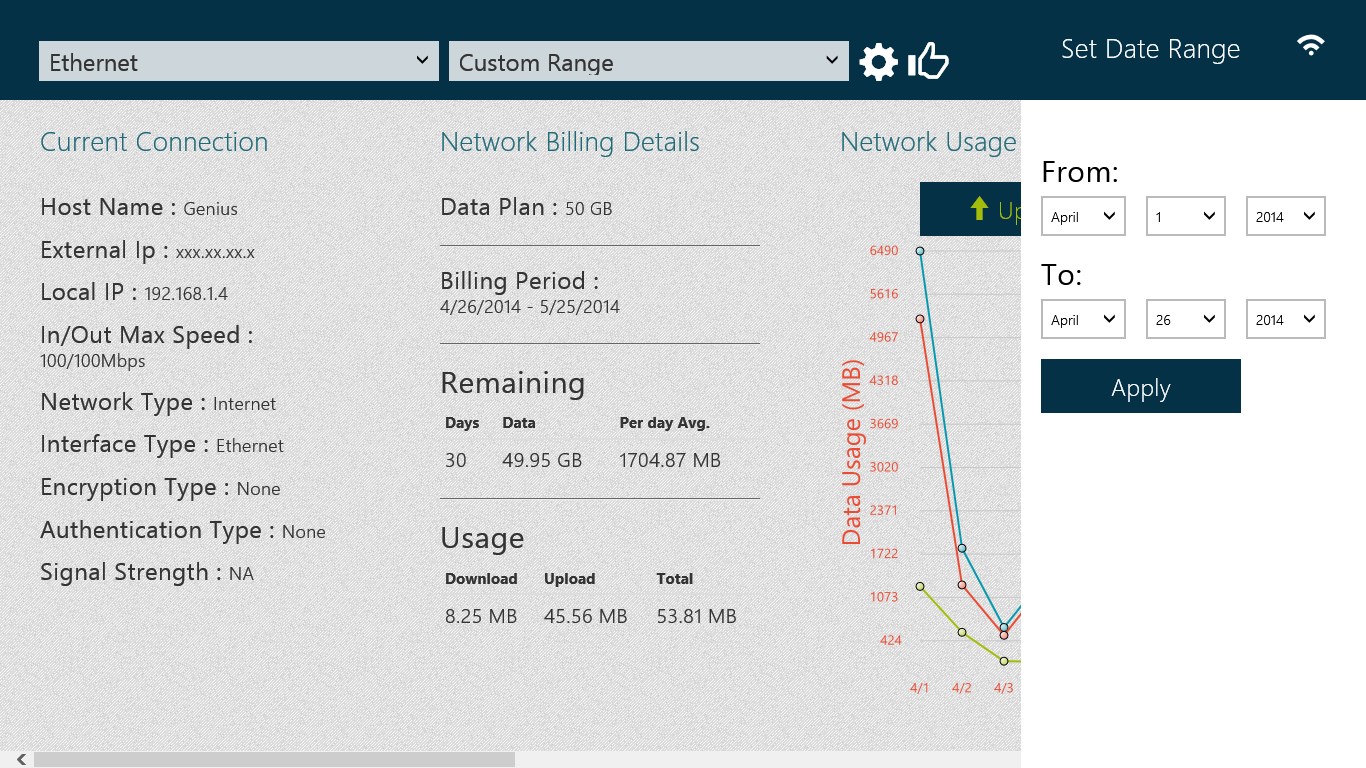Click the scrollbar left arrow
The height and width of the screenshot is (768, 1366).
tap(21, 760)
